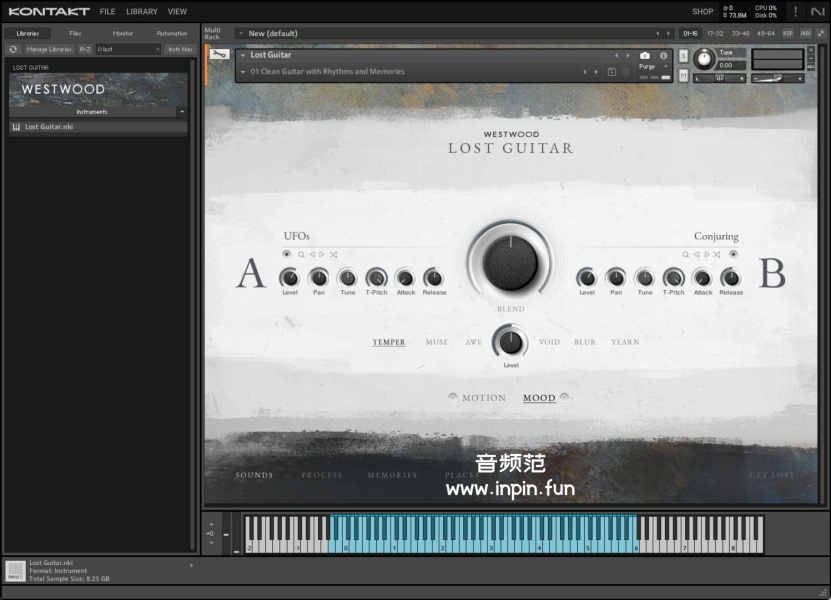Randomize layer A sound with shuffle icon
831x600 pixels.
pyautogui.click(x=333, y=254)
